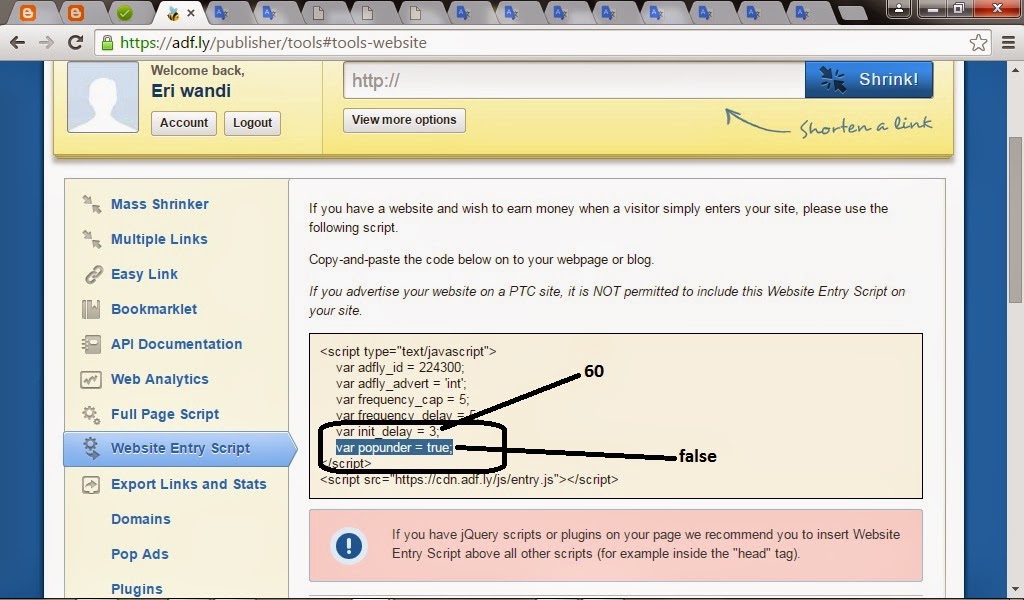This screenshot has height=600, width=1024.
Task: Open a new browser tab
Action: [x=852, y=12]
